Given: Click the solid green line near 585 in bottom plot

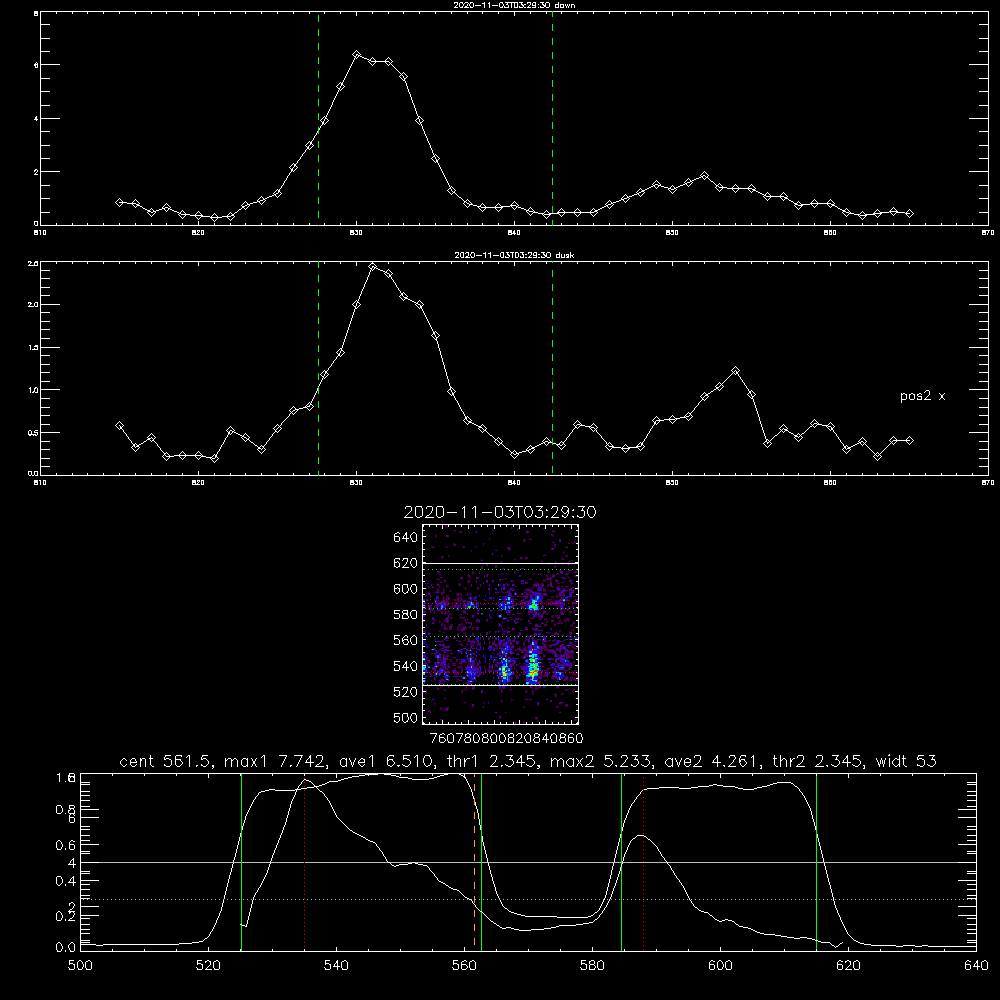Looking at the screenshot, I should point(622,861).
